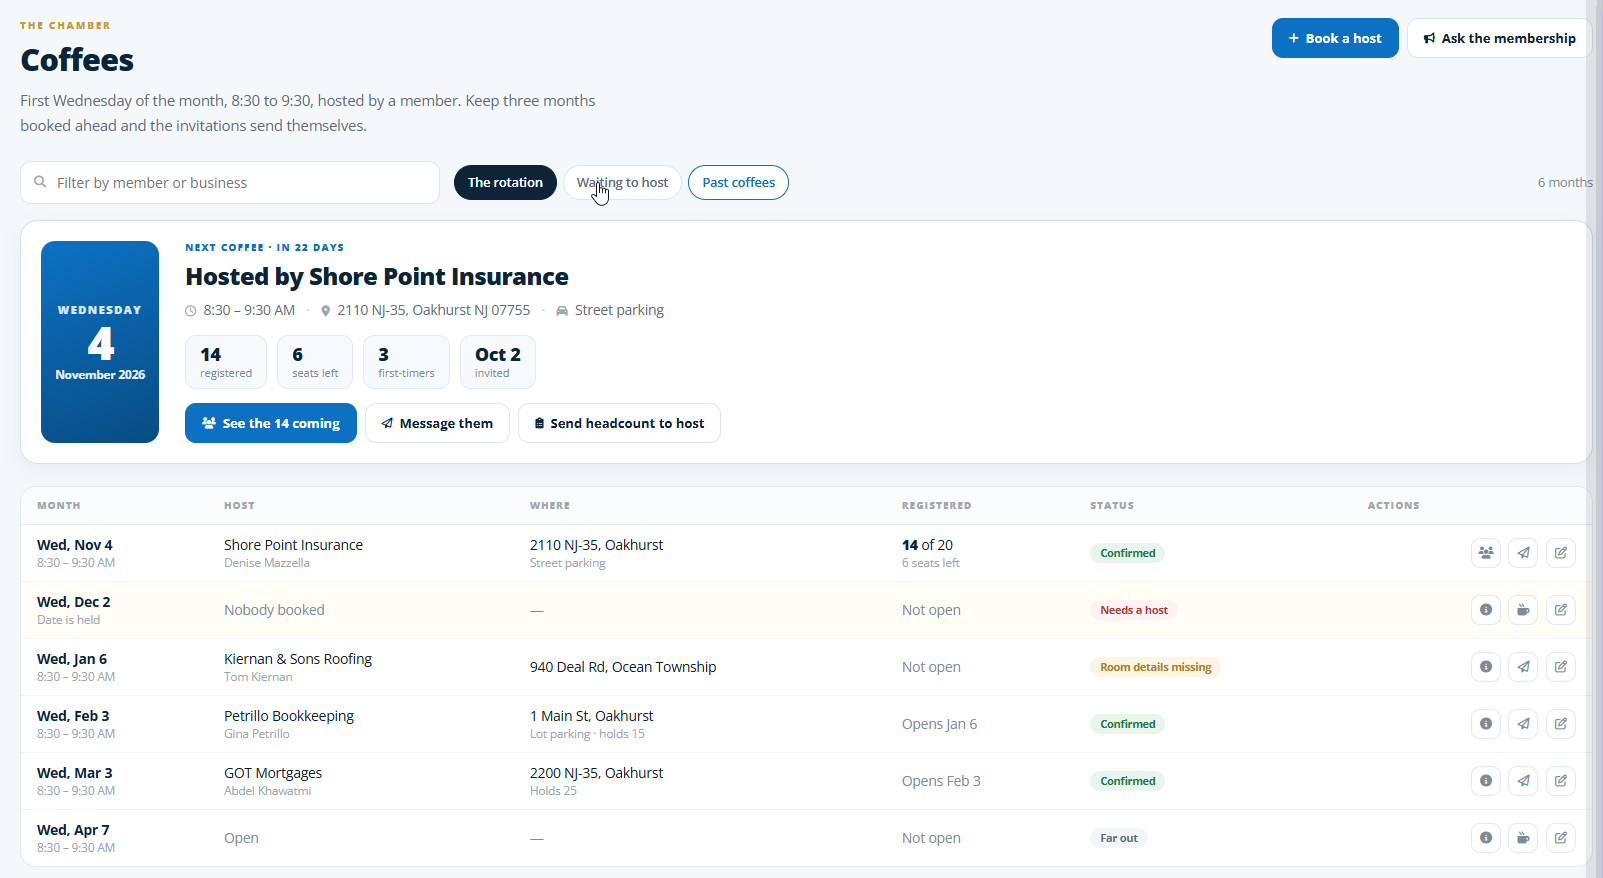
Task: Select The rotation tab
Action: pyautogui.click(x=505, y=183)
